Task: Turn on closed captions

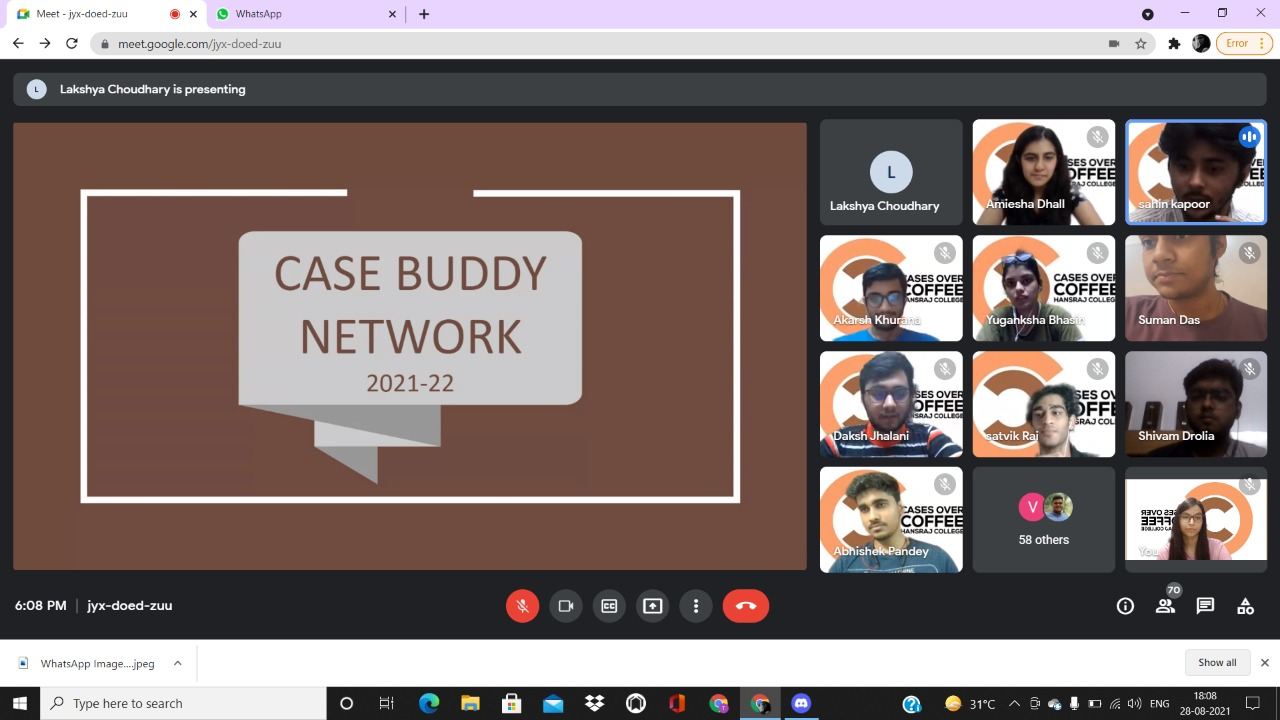Action: 609,606
